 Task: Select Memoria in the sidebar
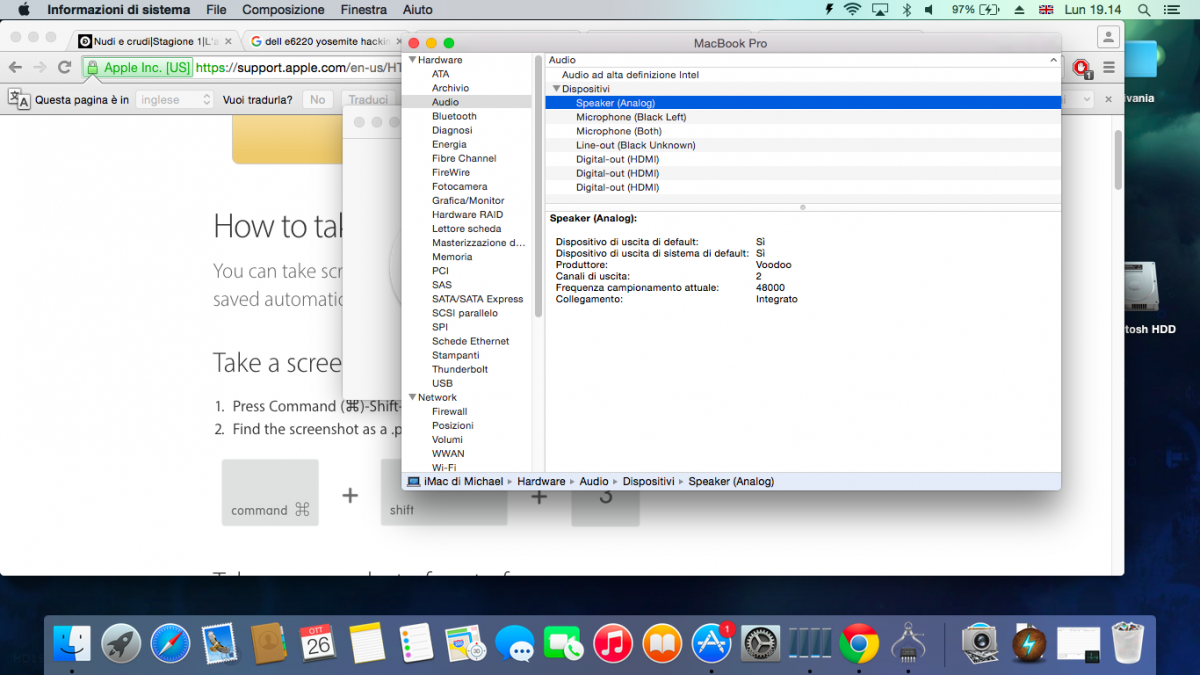point(452,257)
